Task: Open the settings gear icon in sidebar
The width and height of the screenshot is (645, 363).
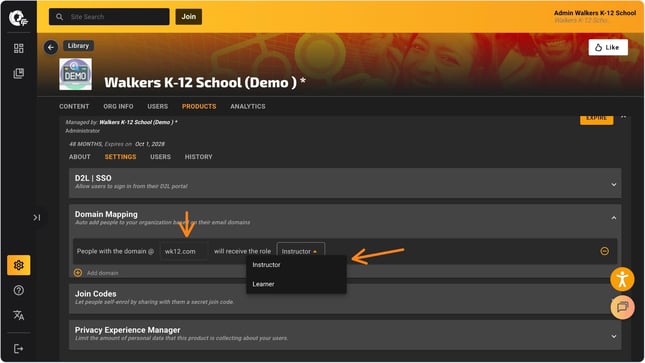Action: coord(19,265)
